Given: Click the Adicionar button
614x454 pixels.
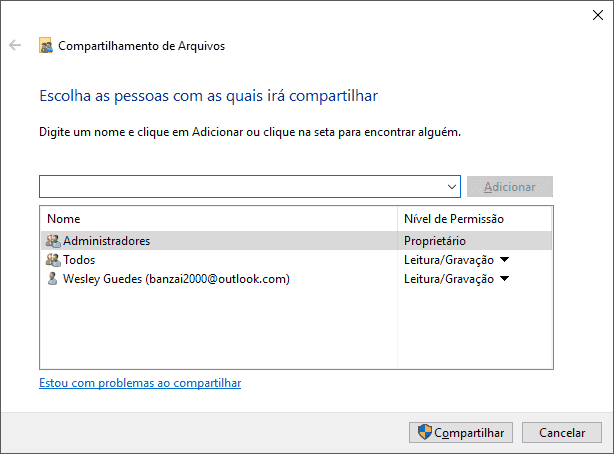Looking at the screenshot, I should tap(510, 187).
